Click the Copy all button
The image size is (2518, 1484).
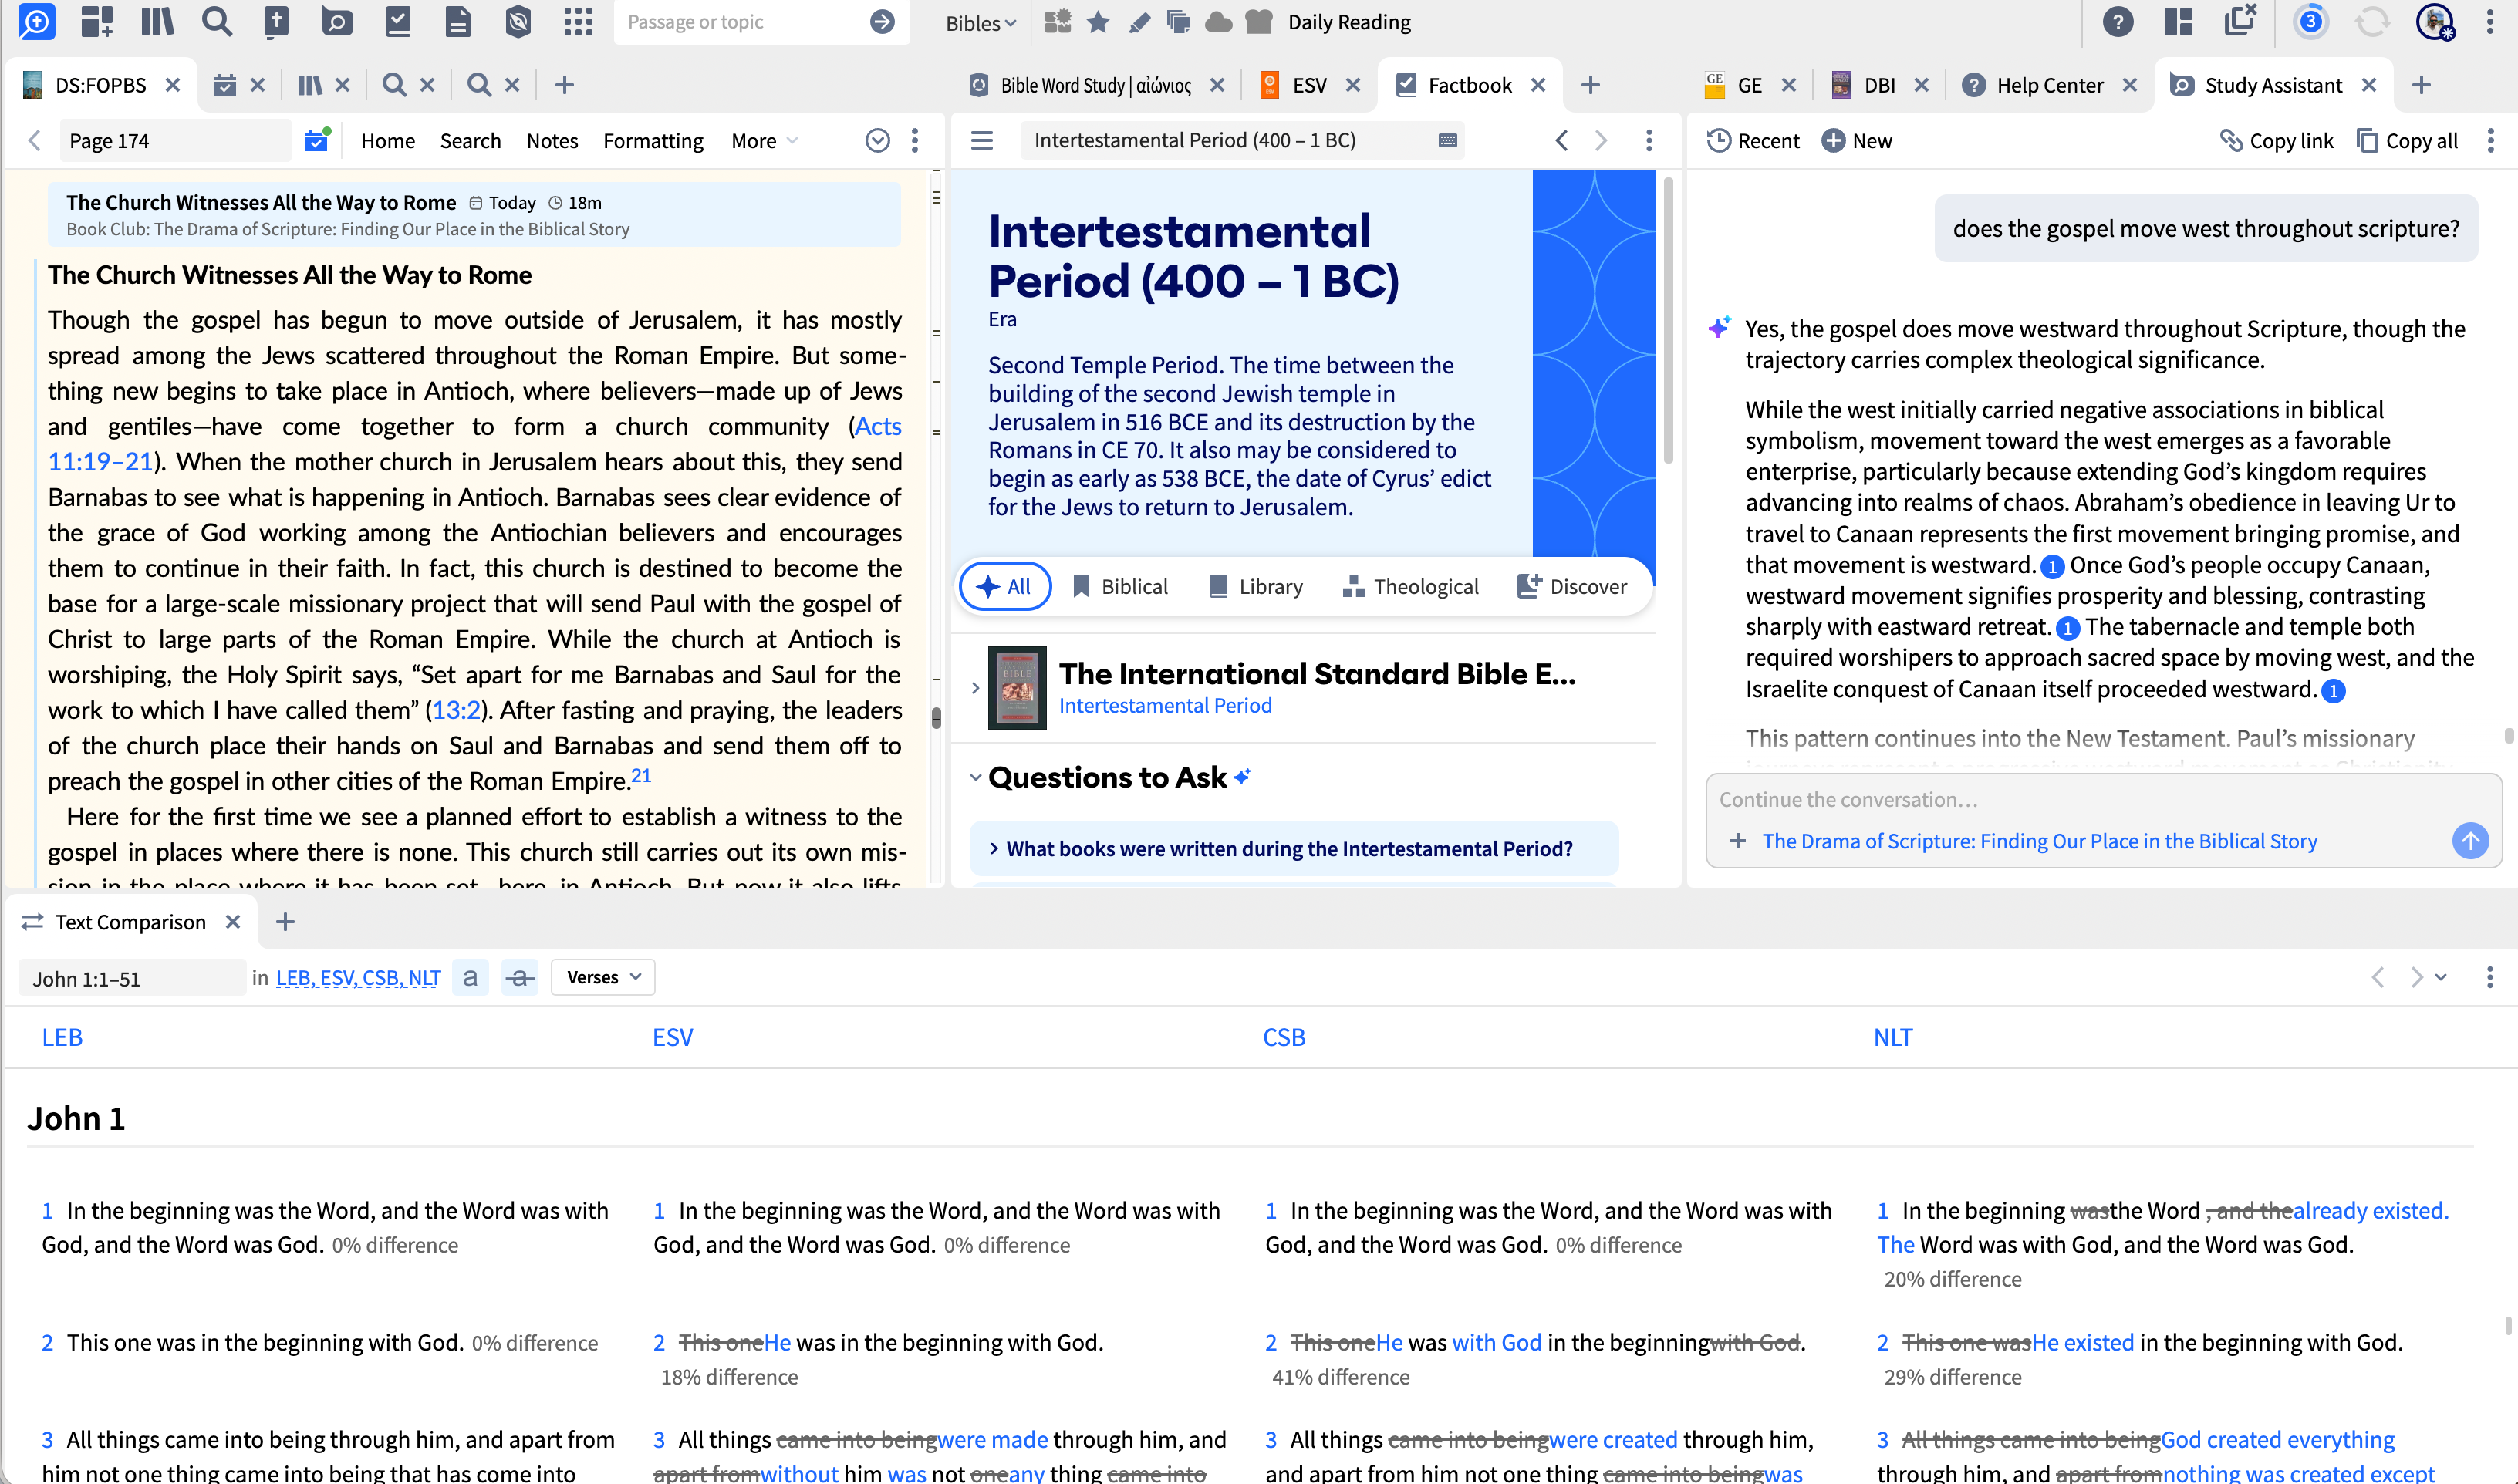click(2407, 140)
